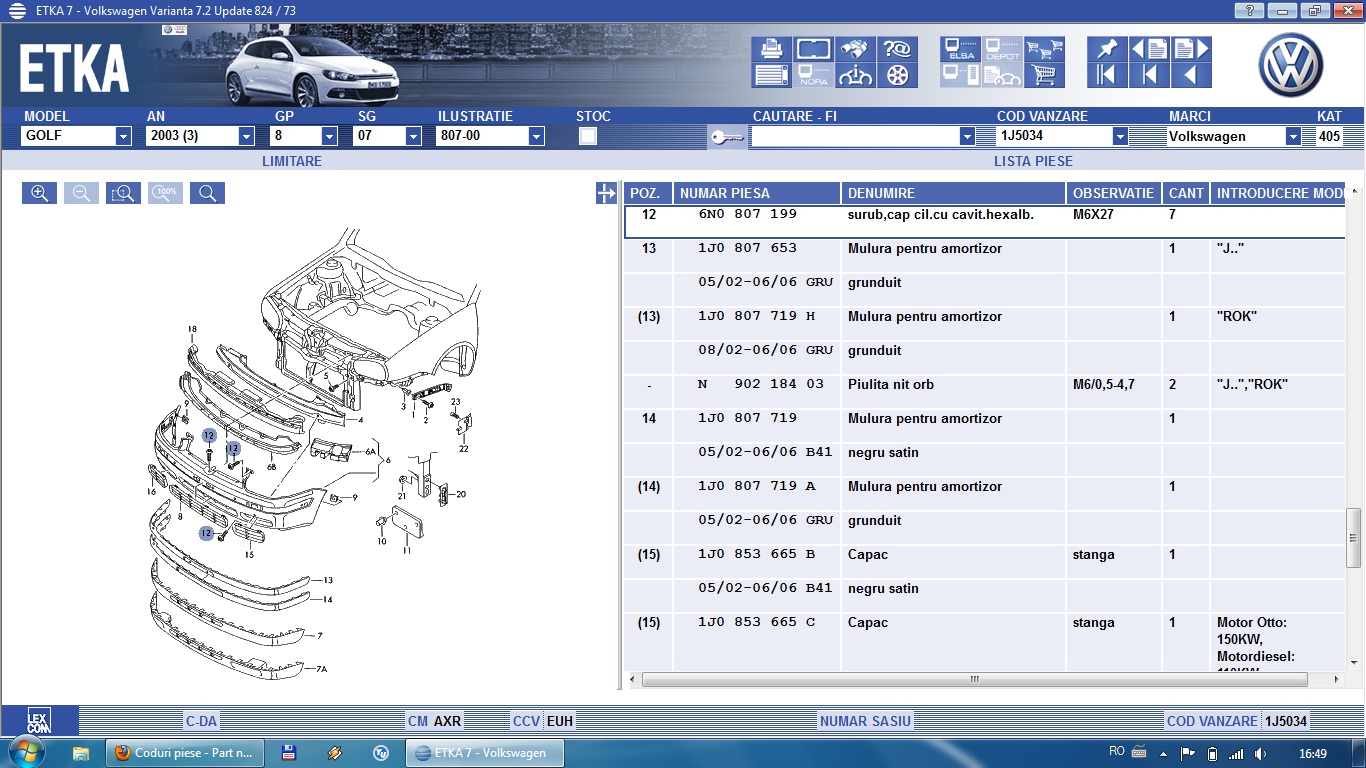Select the zoom region magnifier tool
This screenshot has width=1366, height=768.
point(123,193)
